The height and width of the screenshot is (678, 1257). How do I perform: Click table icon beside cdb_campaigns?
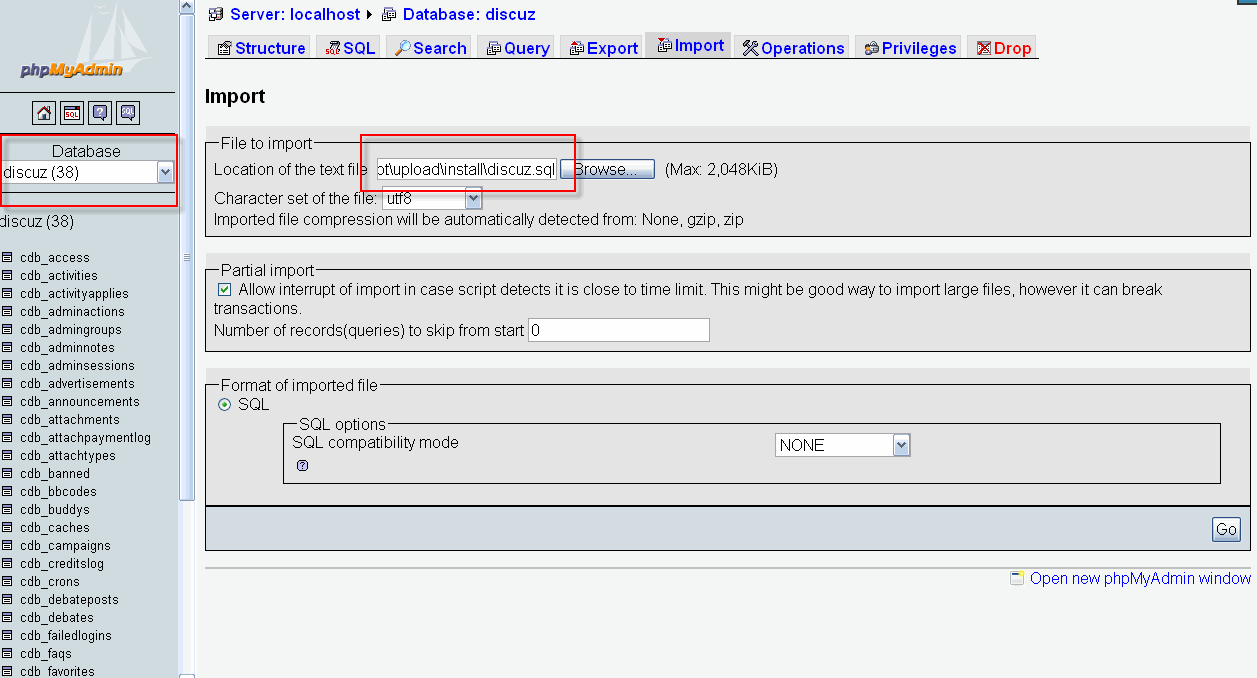(x=7, y=546)
